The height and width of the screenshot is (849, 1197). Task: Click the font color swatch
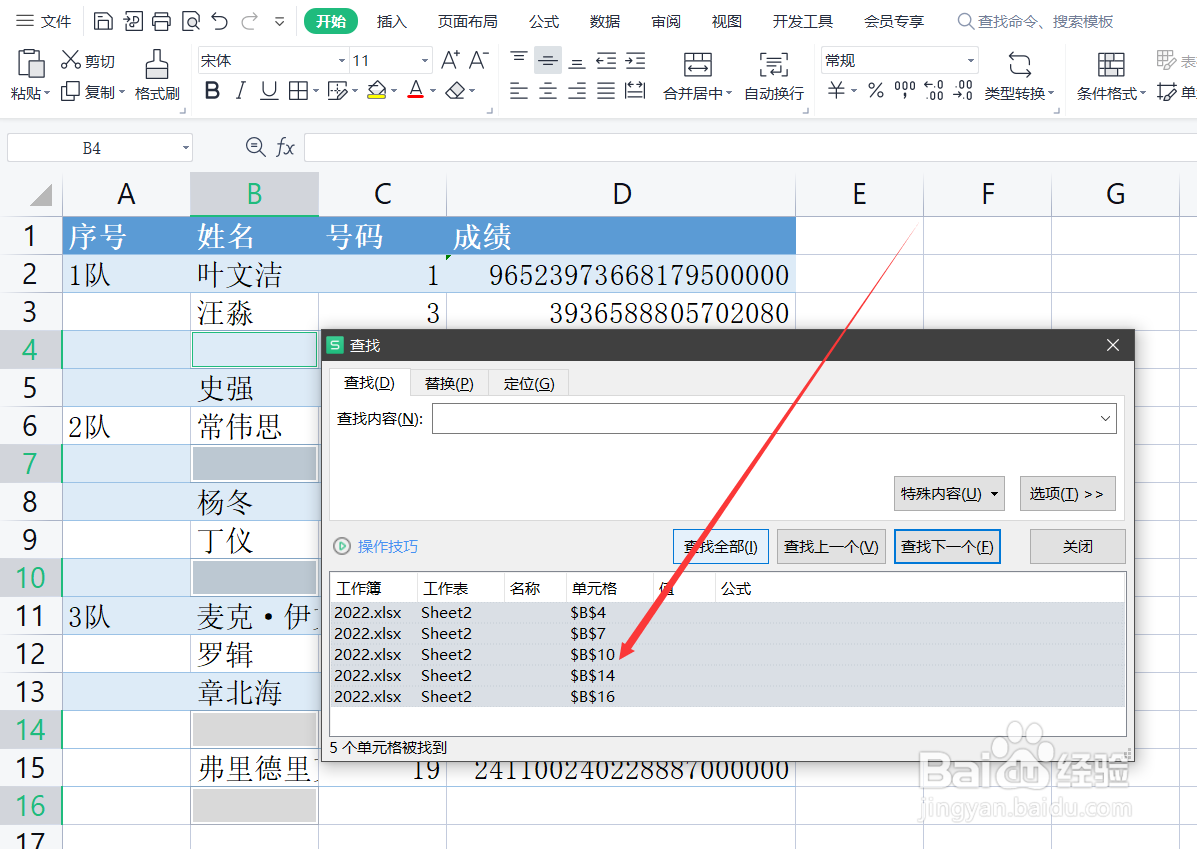[x=418, y=91]
